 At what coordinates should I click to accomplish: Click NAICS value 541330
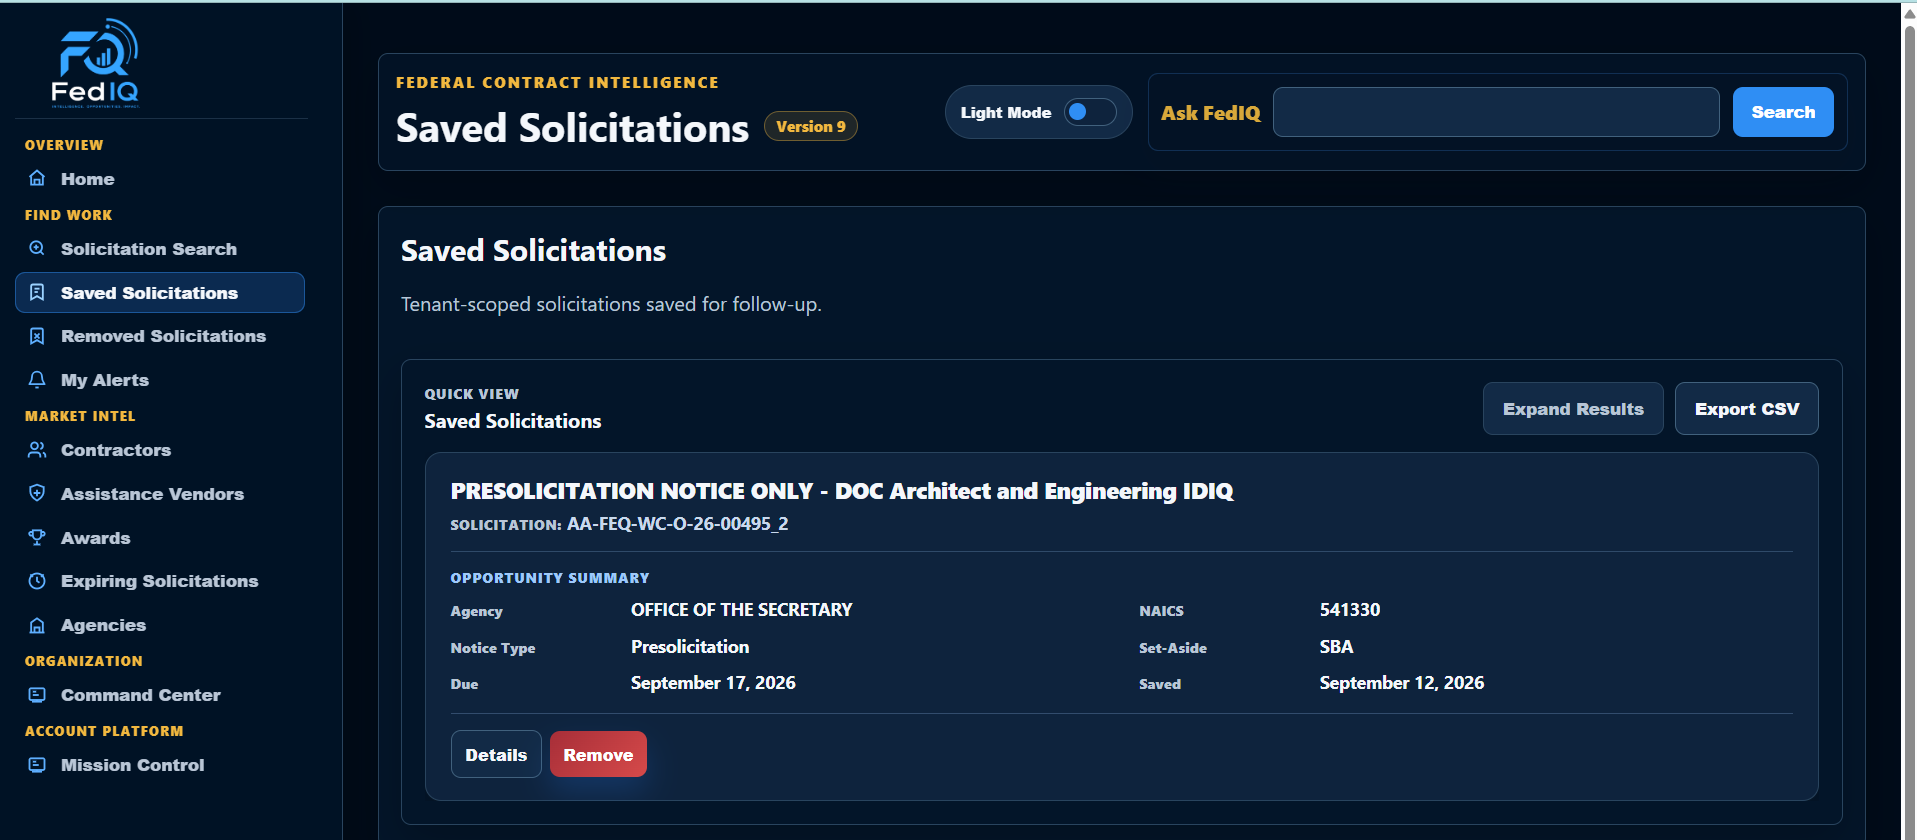pos(1350,610)
